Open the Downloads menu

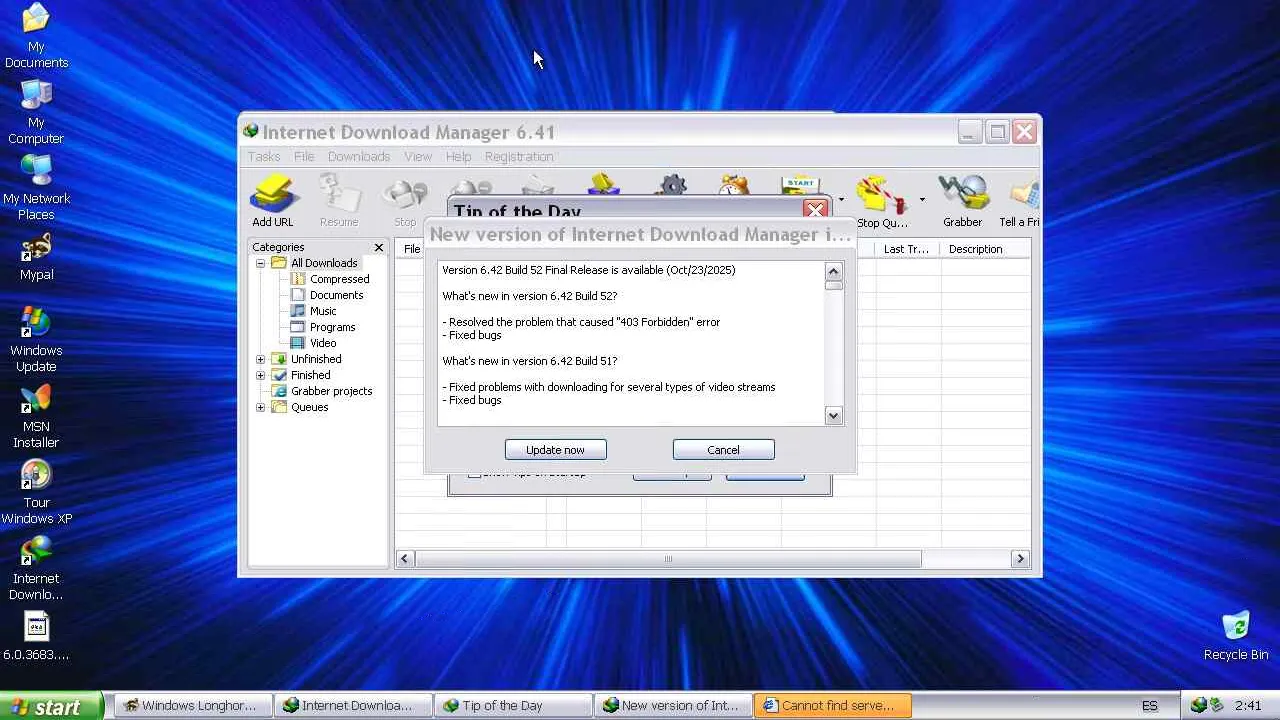pyautogui.click(x=359, y=157)
